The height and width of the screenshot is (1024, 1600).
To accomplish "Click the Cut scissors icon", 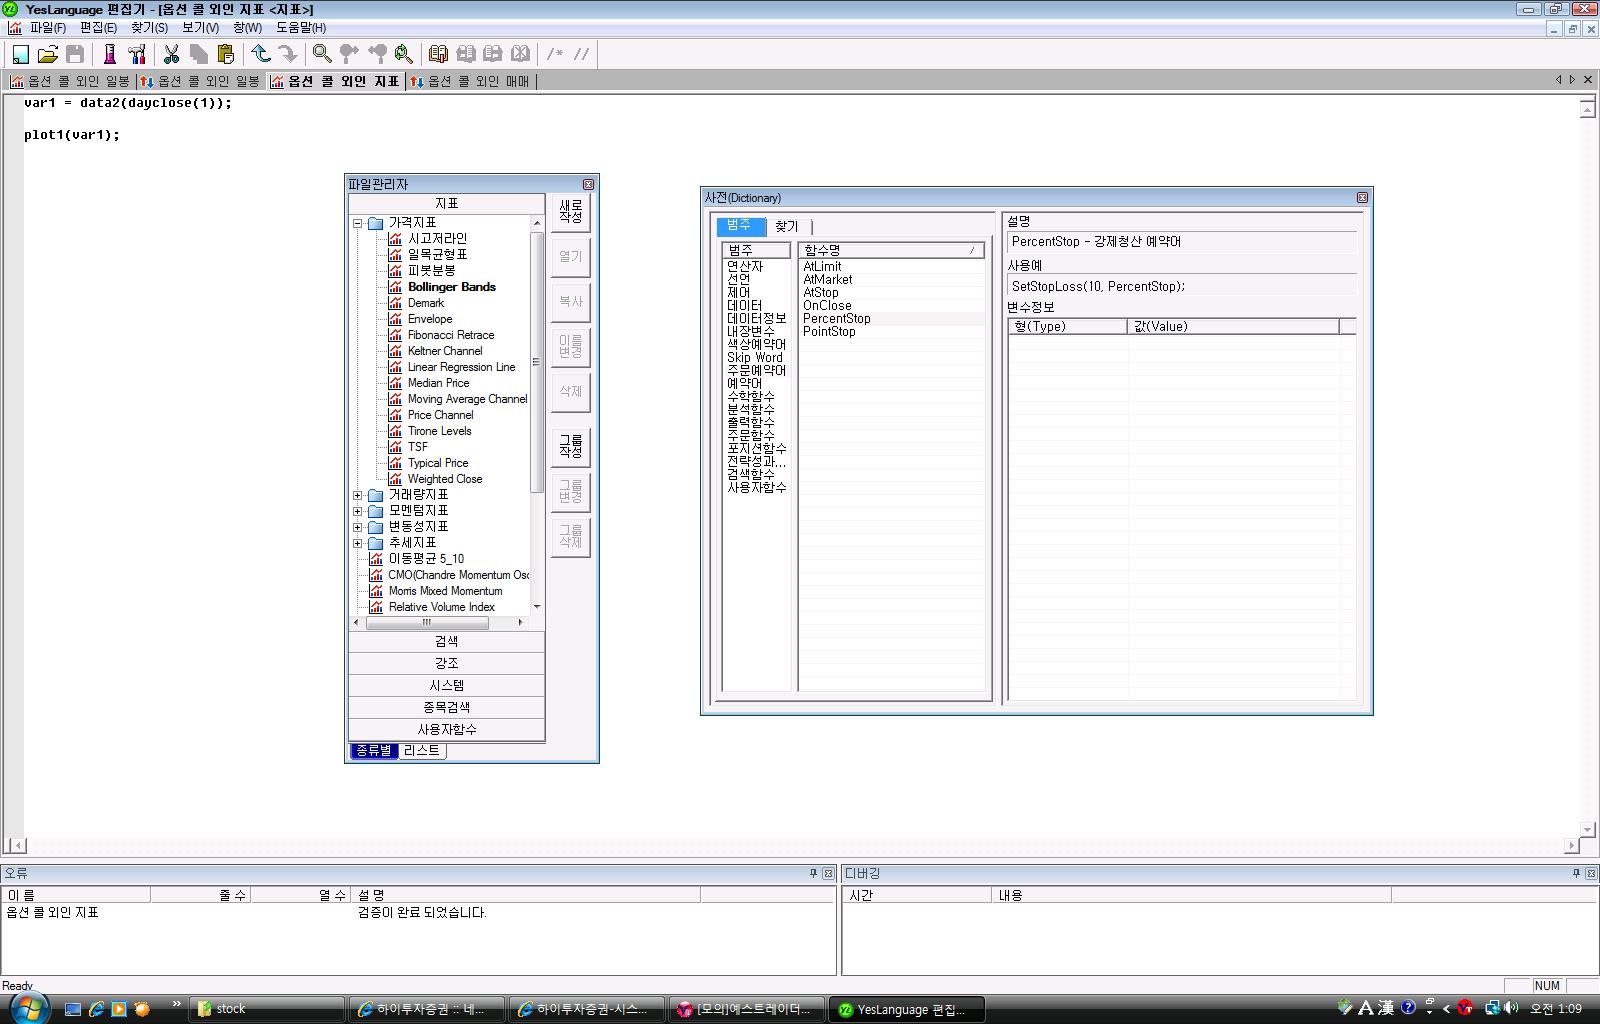I will (171, 54).
